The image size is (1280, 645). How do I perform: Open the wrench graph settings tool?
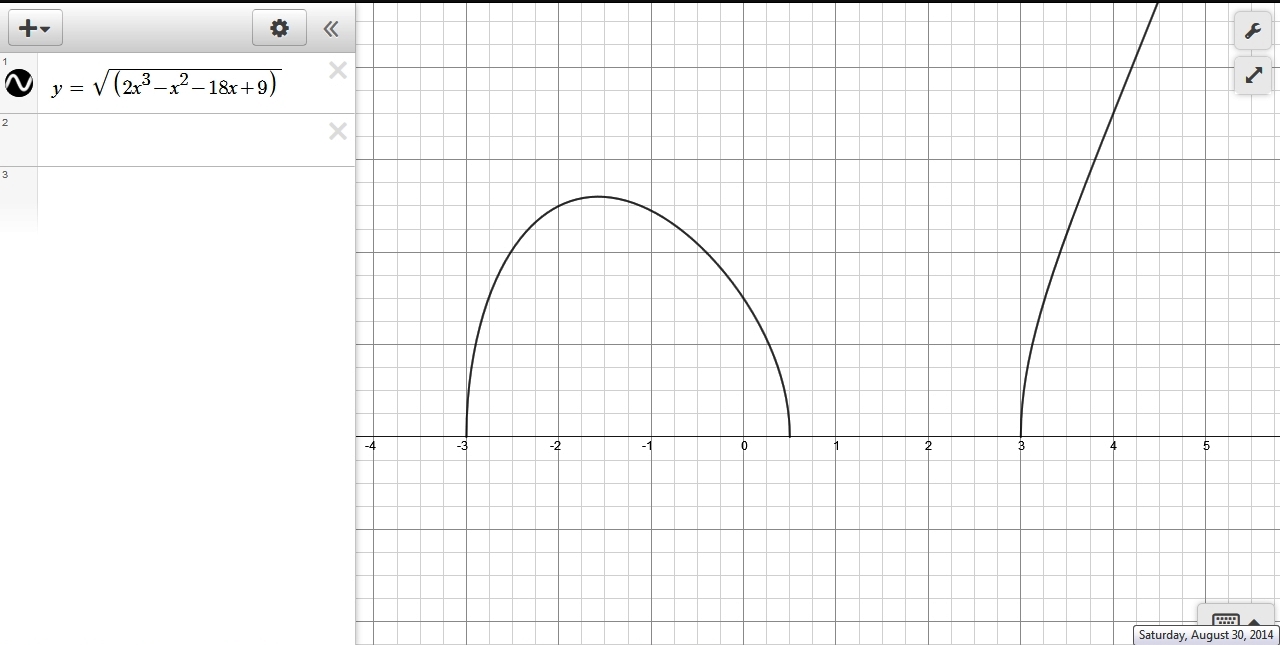pyautogui.click(x=1253, y=31)
